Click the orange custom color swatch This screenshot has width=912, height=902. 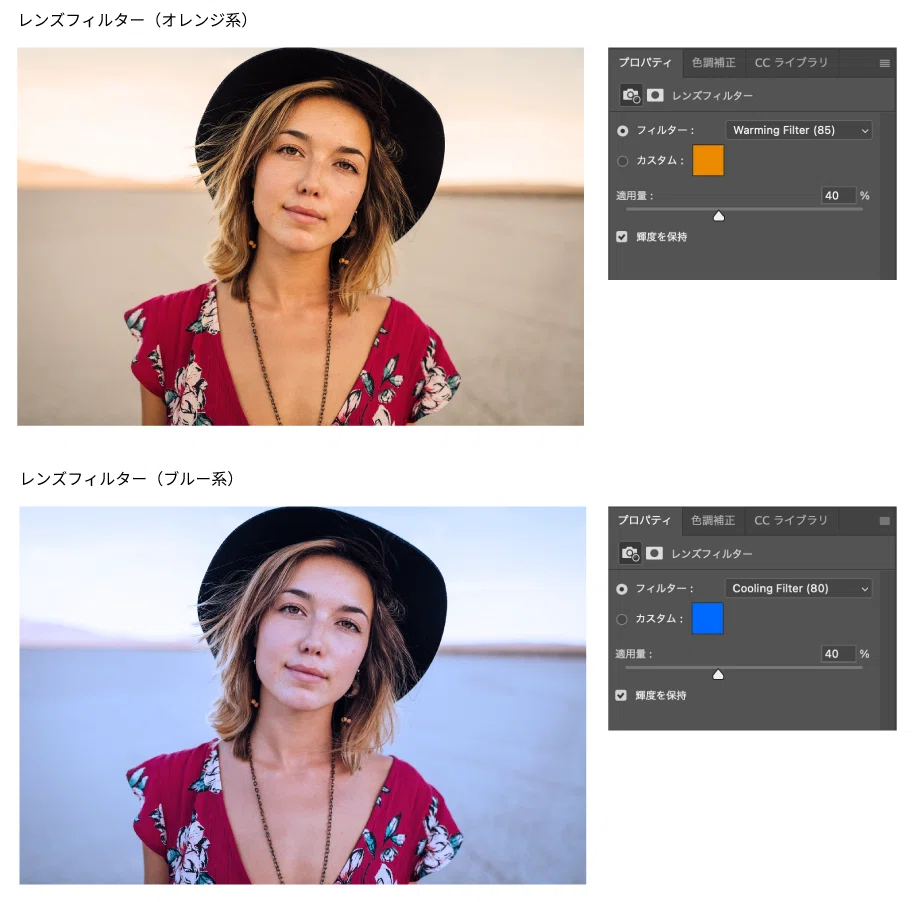708,161
